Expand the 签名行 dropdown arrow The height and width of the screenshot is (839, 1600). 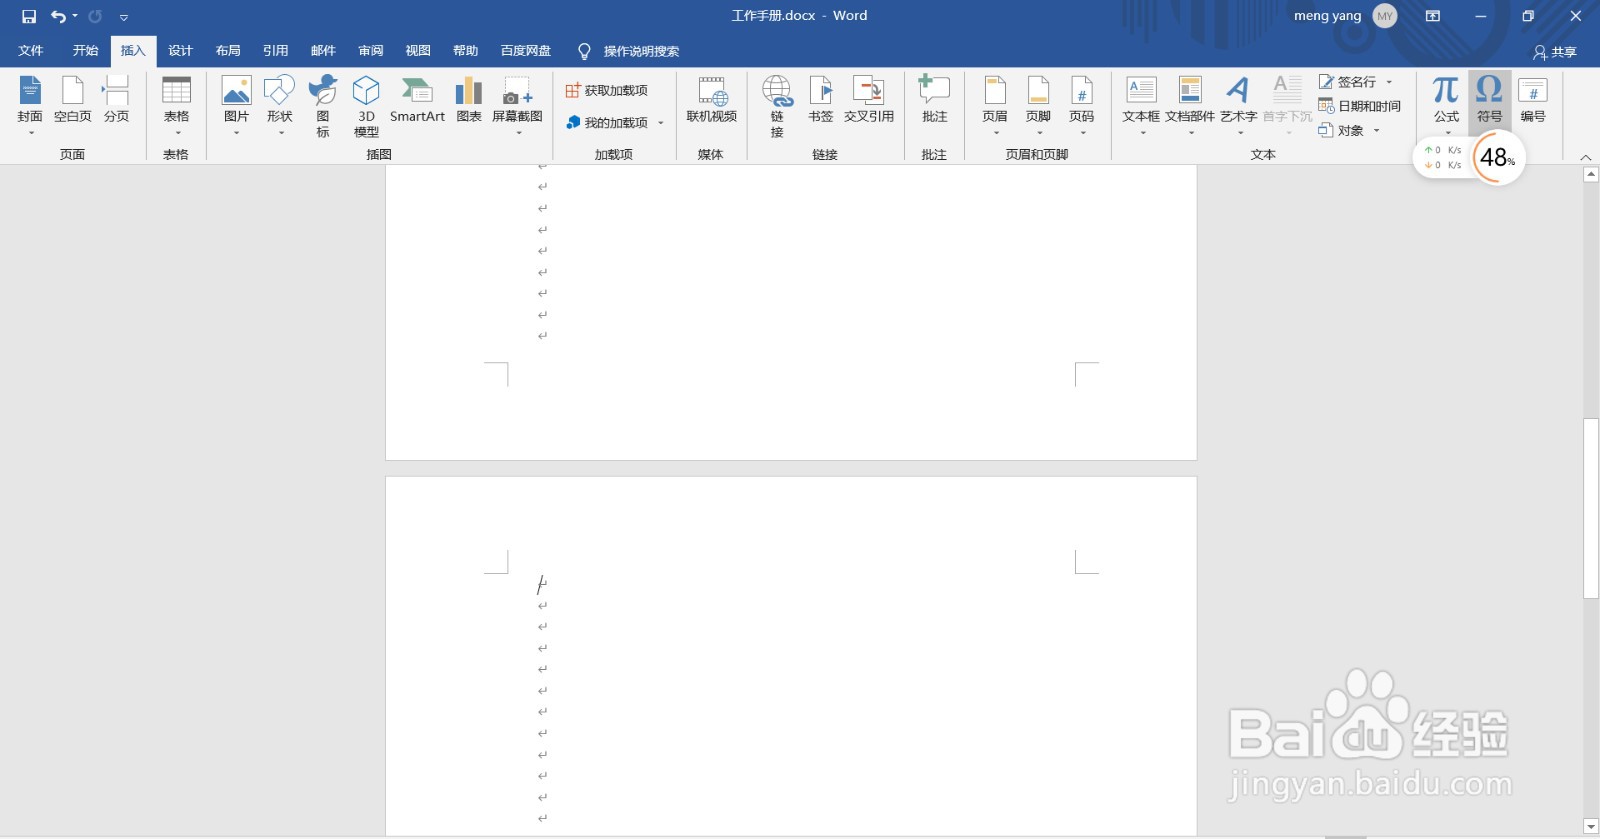tap(1389, 82)
